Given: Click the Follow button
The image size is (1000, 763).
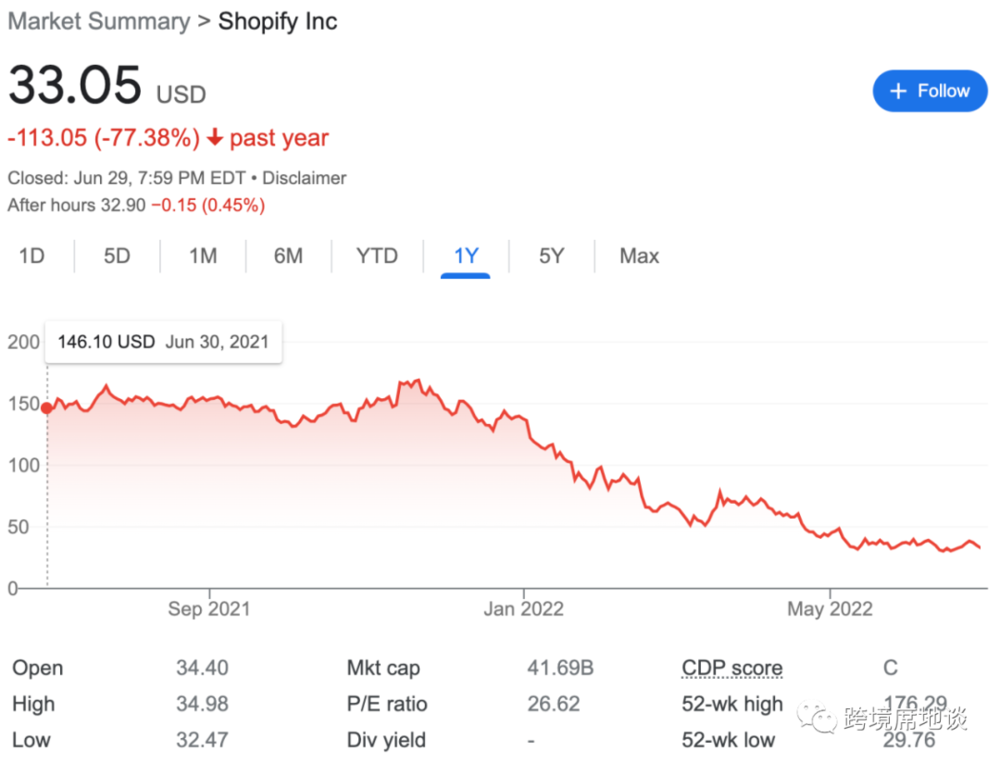Looking at the screenshot, I should [930, 91].
